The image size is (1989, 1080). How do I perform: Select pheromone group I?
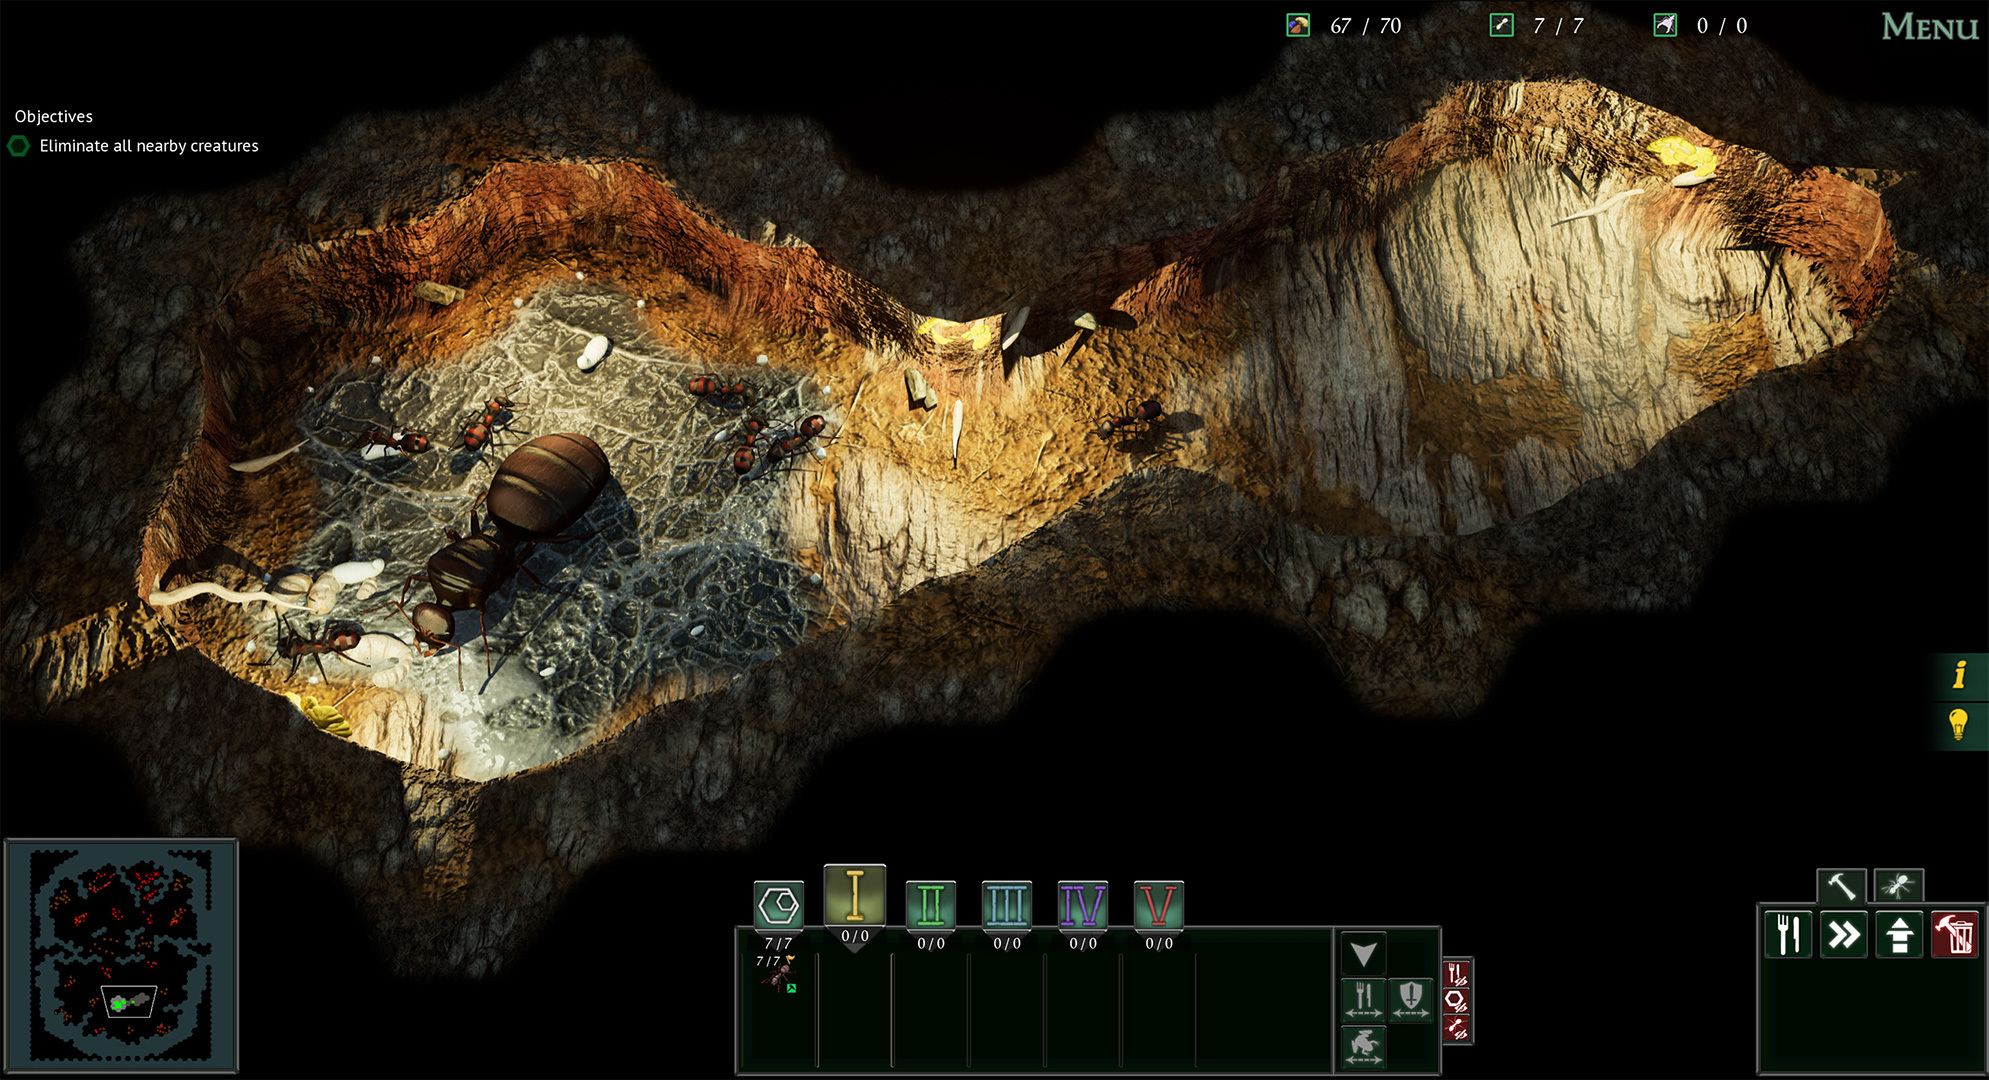[854, 895]
